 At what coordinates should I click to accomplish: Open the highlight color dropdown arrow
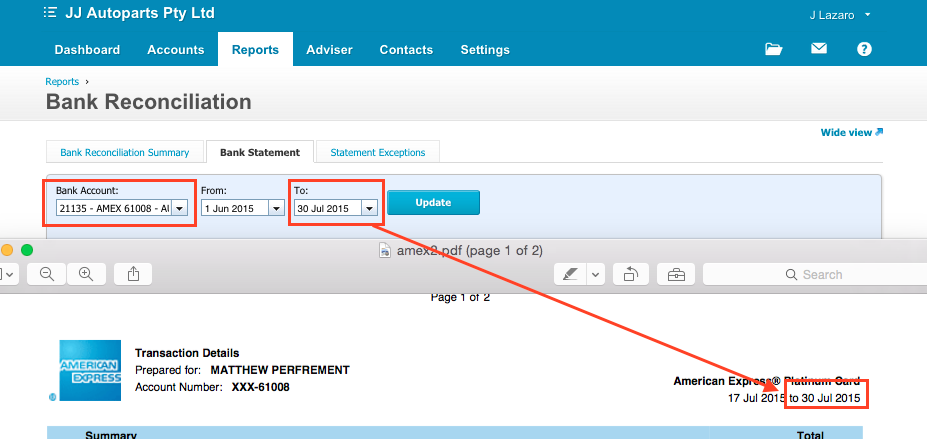pyautogui.click(x=594, y=274)
